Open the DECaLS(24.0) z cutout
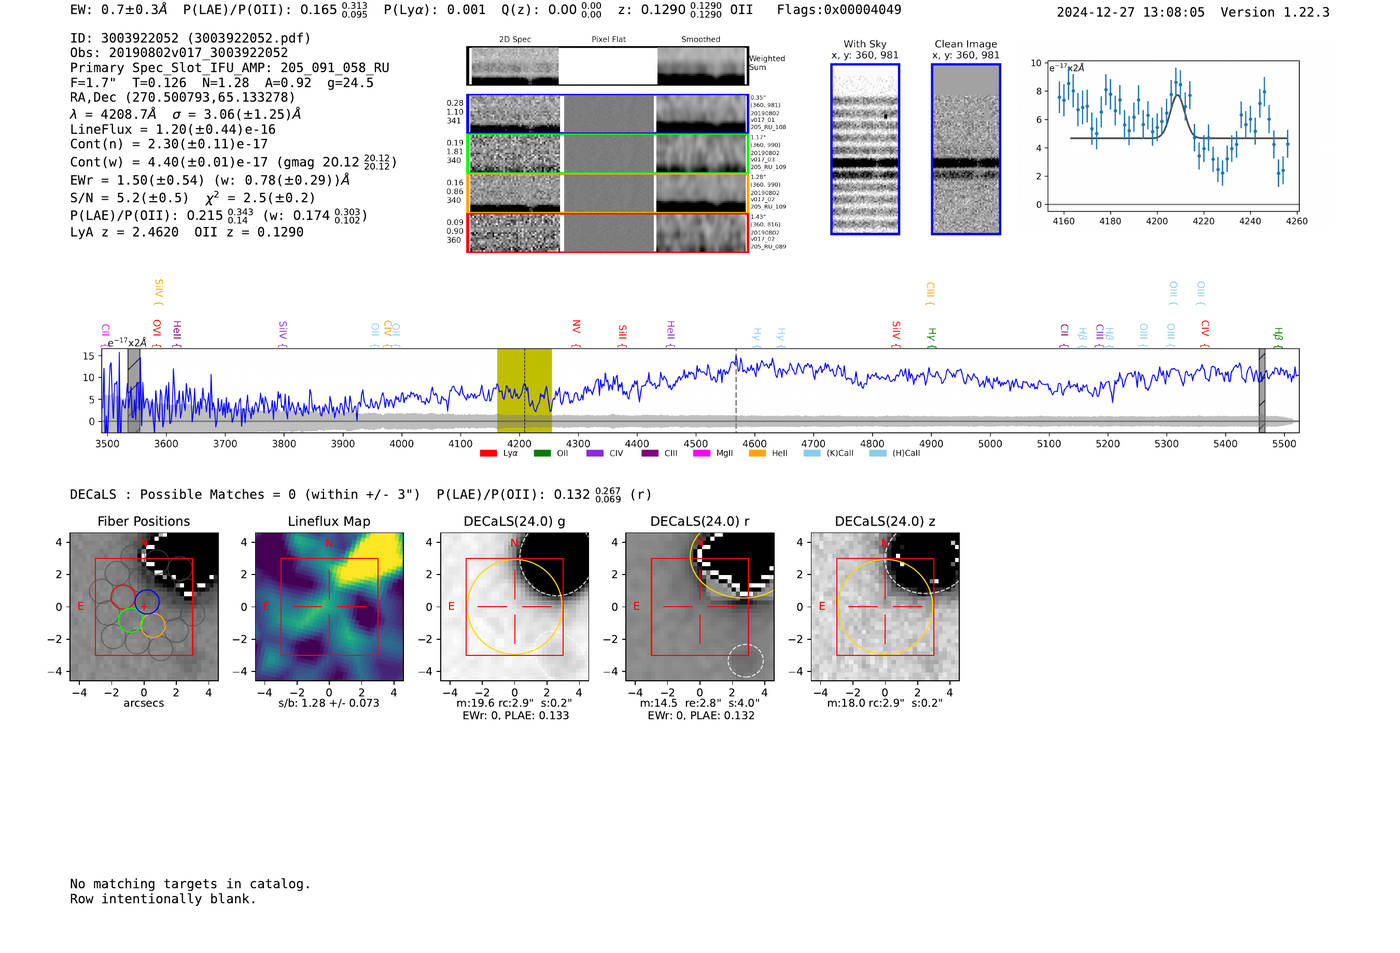The height and width of the screenshot is (953, 1400). pyautogui.click(x=885, y=607)
